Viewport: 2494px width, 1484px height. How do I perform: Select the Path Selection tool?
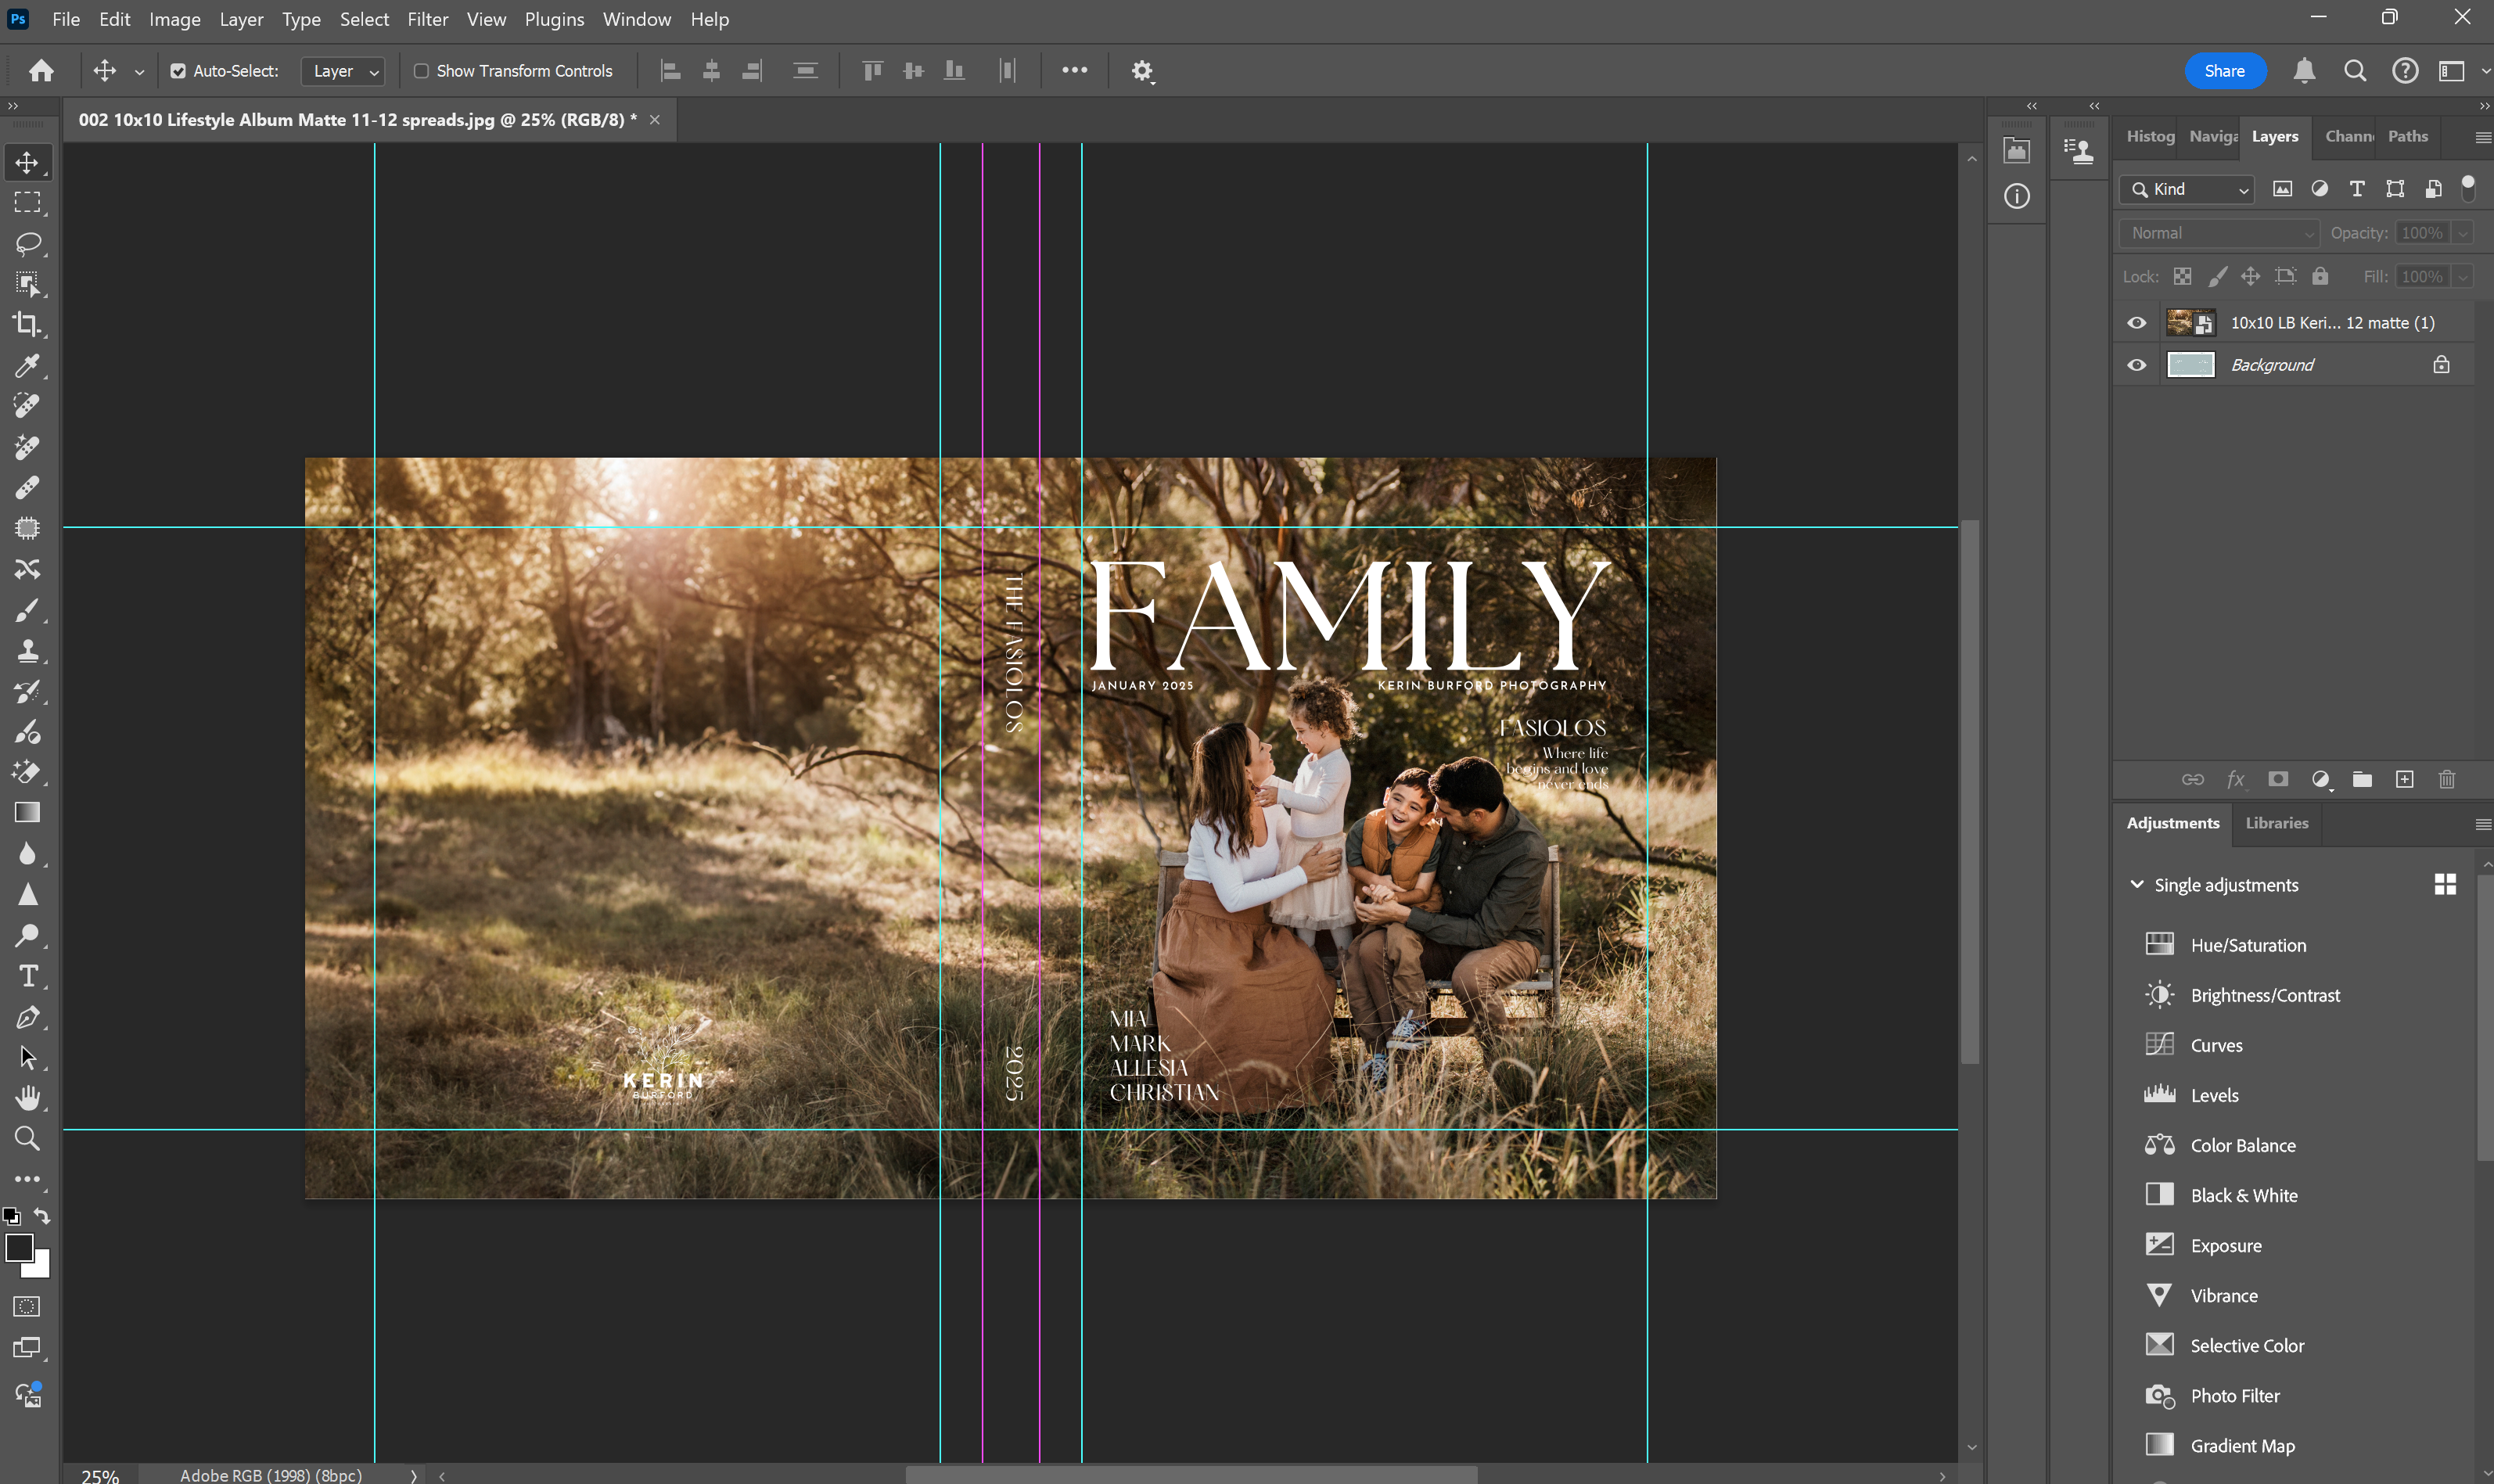(27, 1058)
